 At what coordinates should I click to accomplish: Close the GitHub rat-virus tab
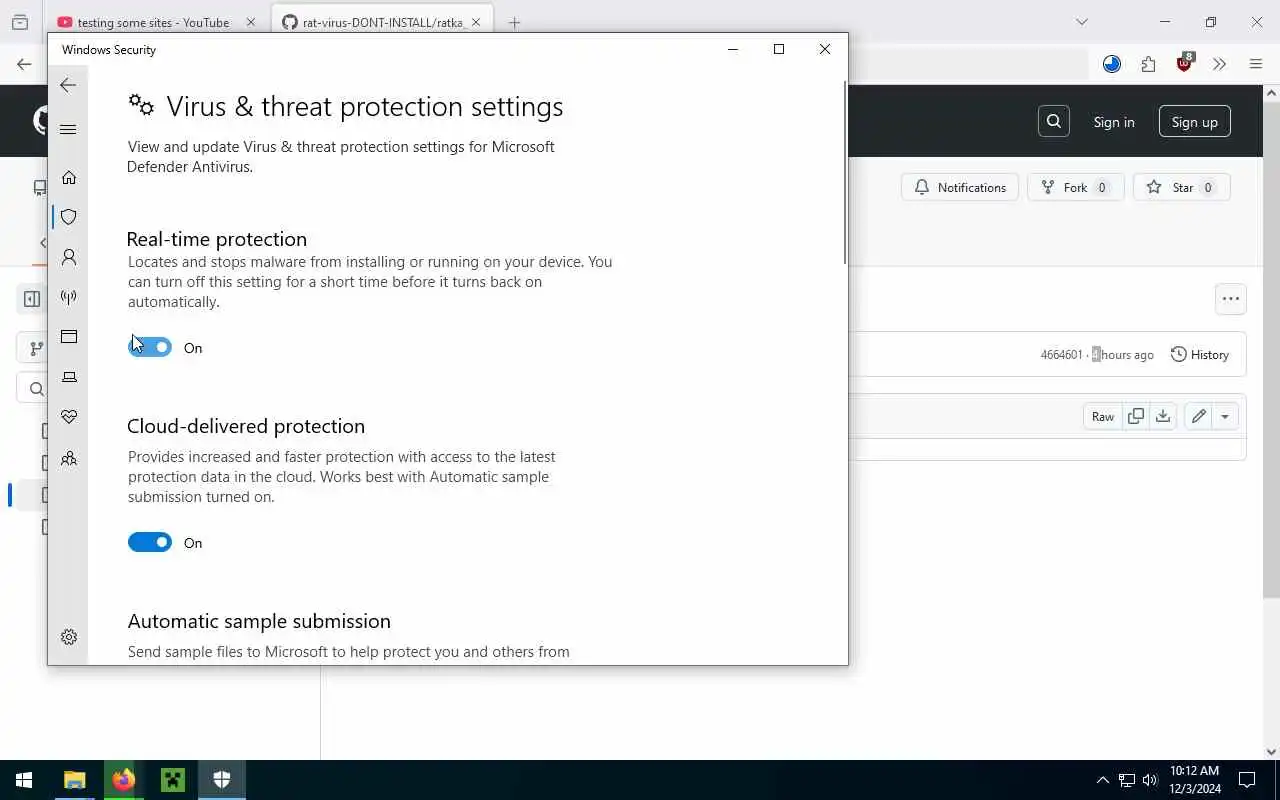475,22
